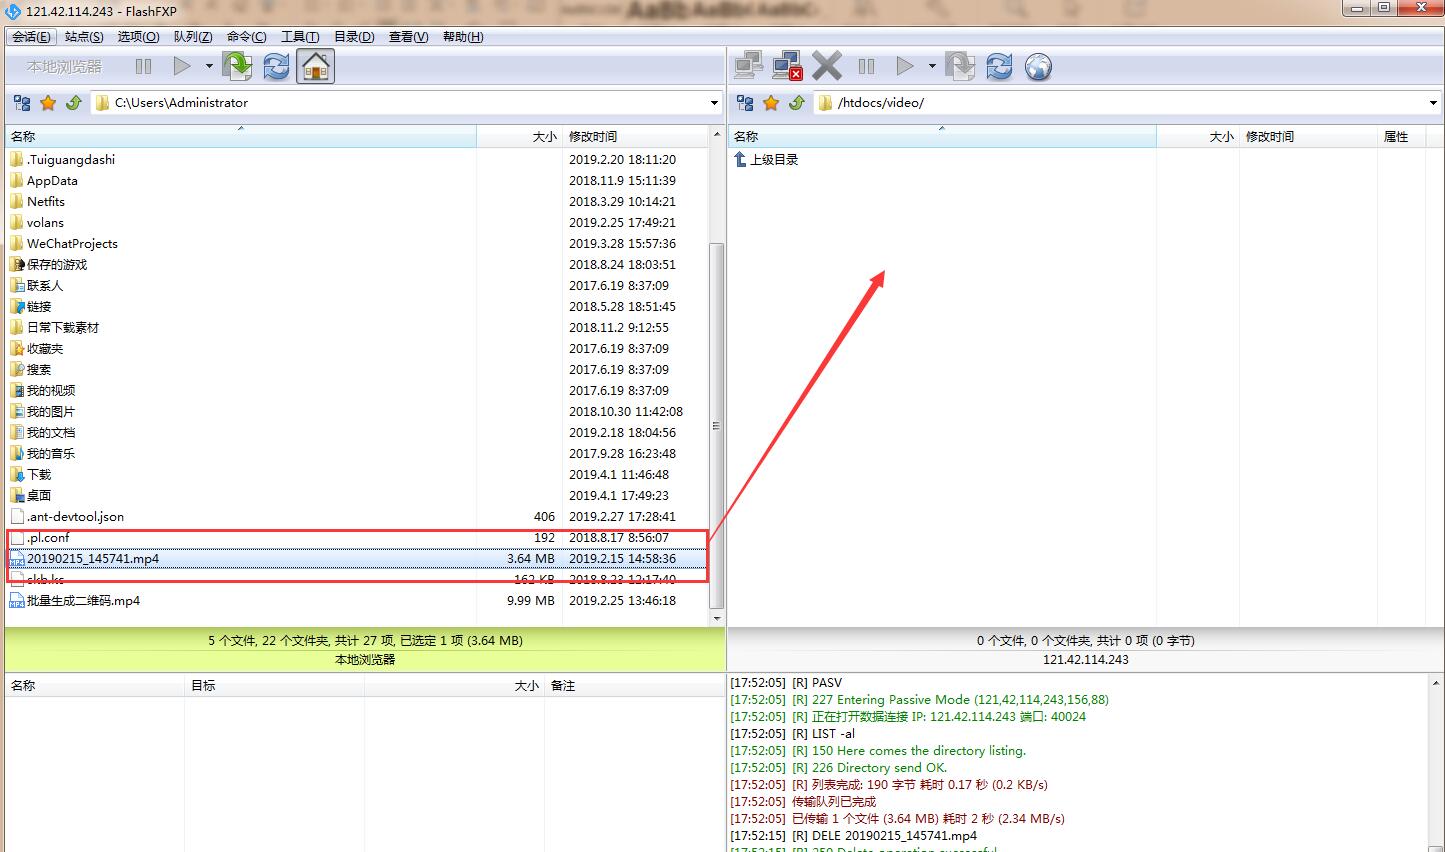
Task: Sort local files by 修改时间 column
Action: (593, 136)
